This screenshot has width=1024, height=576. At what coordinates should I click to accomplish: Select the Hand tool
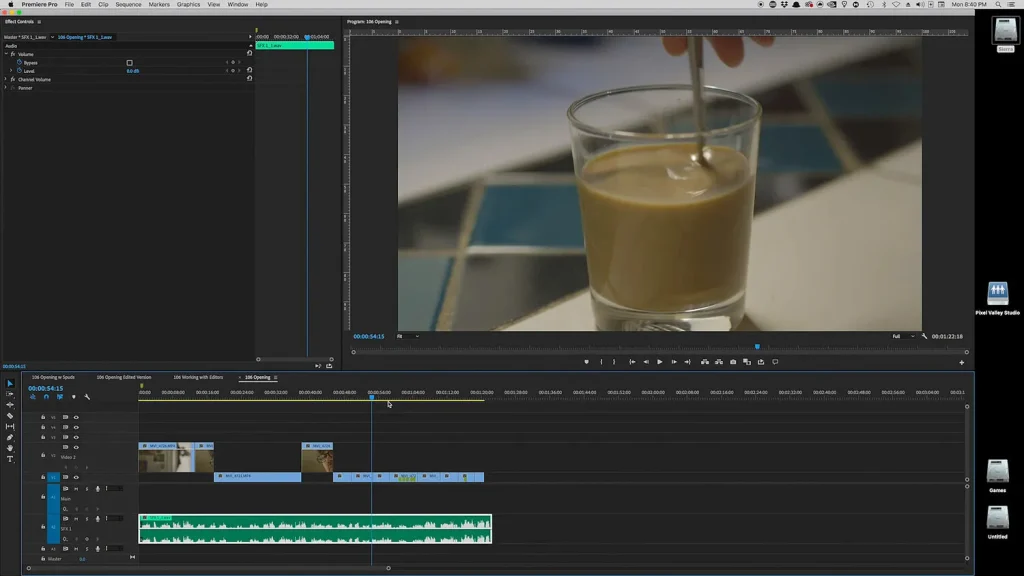coord(9,448)
